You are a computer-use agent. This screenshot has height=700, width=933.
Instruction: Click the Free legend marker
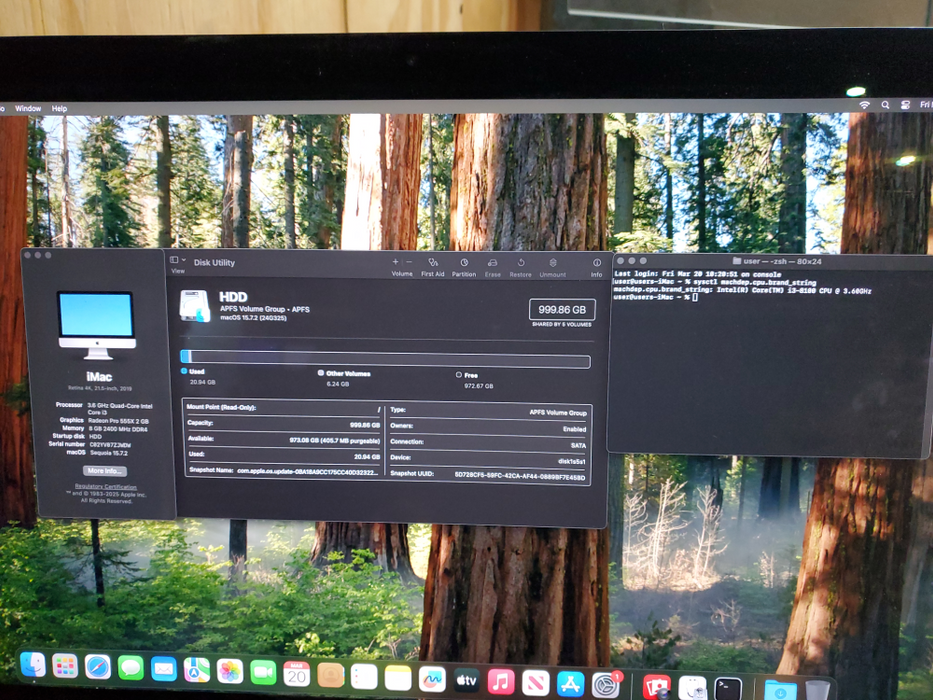coord(459,374)
